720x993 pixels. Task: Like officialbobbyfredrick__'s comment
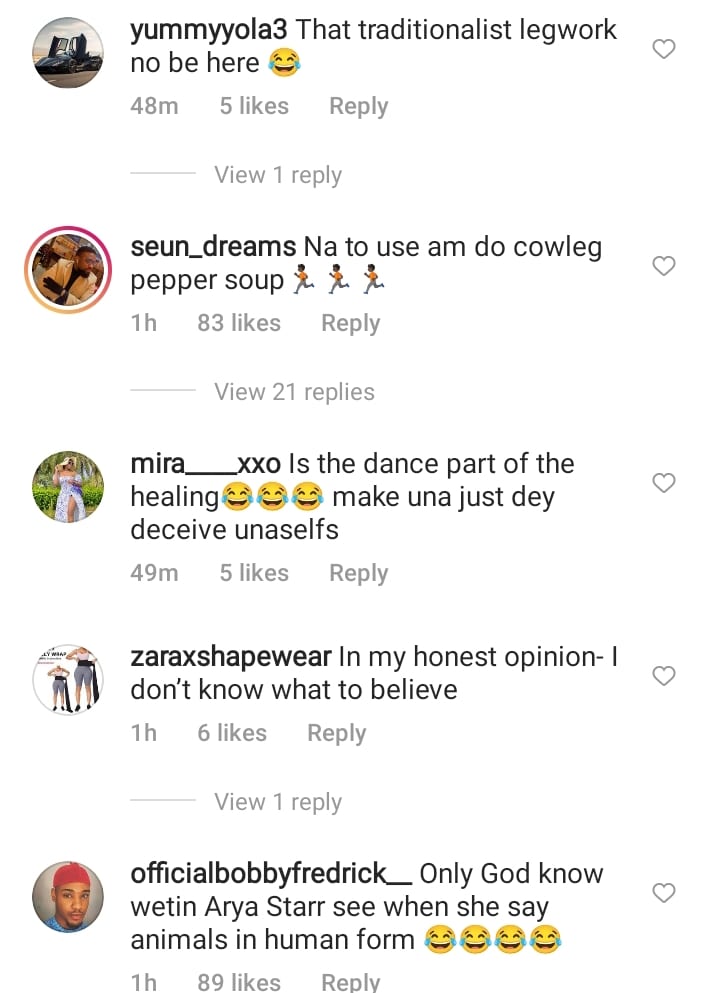click(664, 892)
